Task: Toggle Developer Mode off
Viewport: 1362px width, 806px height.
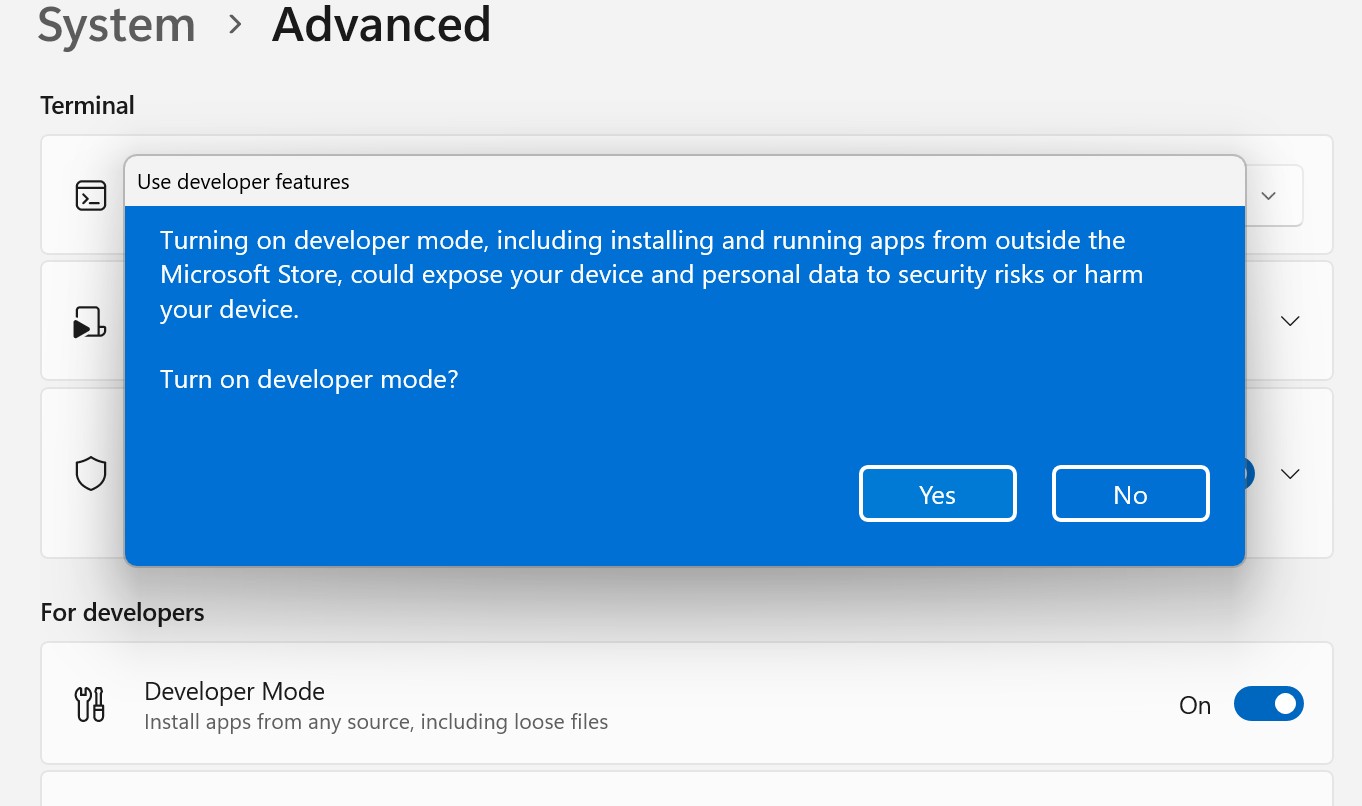Action: (1268, 704)
